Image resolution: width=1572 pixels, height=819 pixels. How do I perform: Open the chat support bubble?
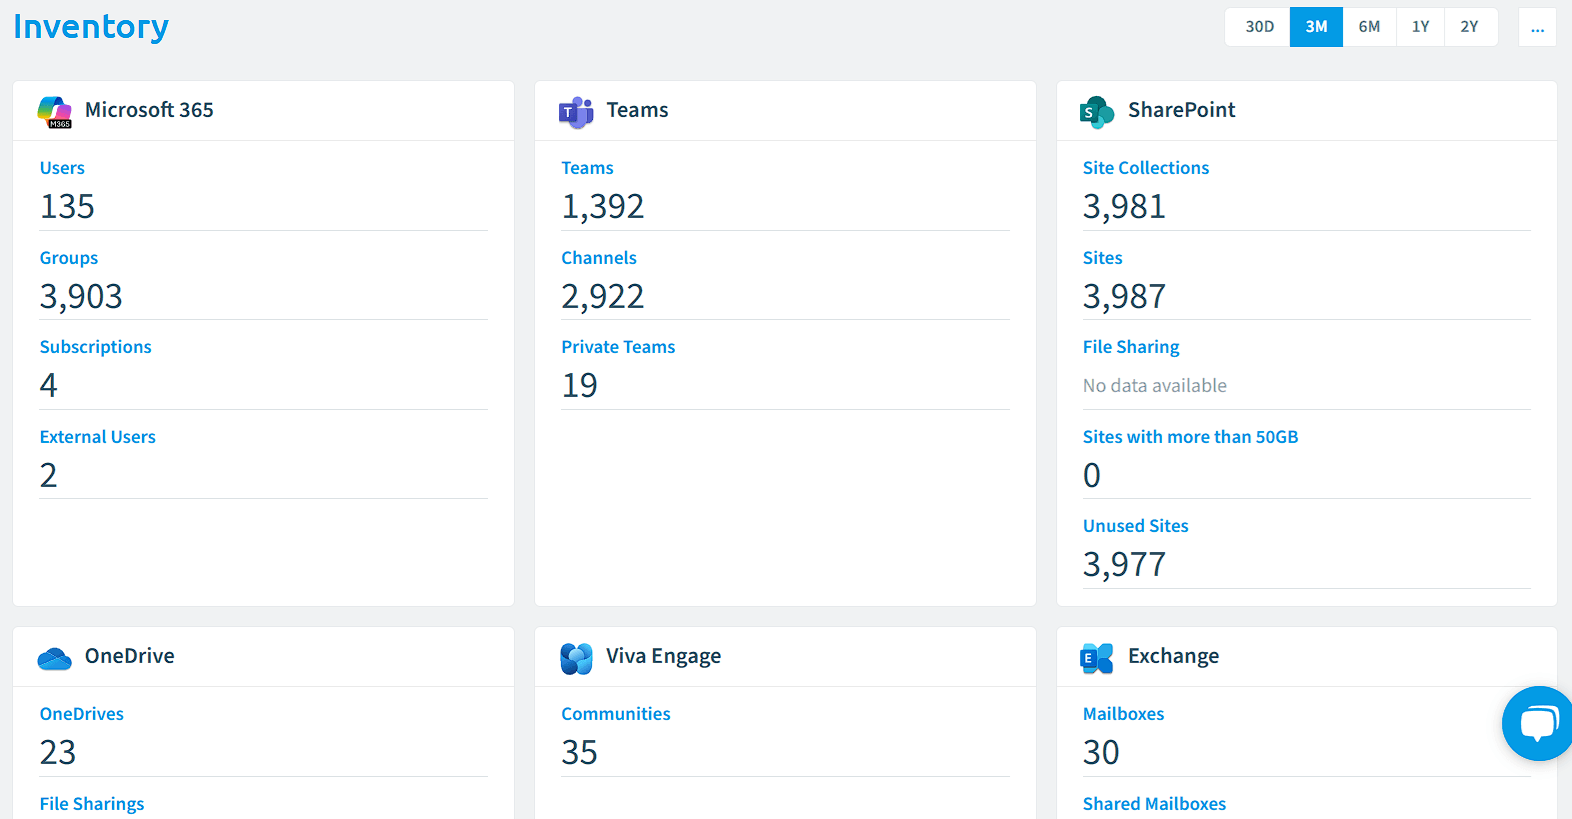pyautogui.click(x=1538, y=723)
